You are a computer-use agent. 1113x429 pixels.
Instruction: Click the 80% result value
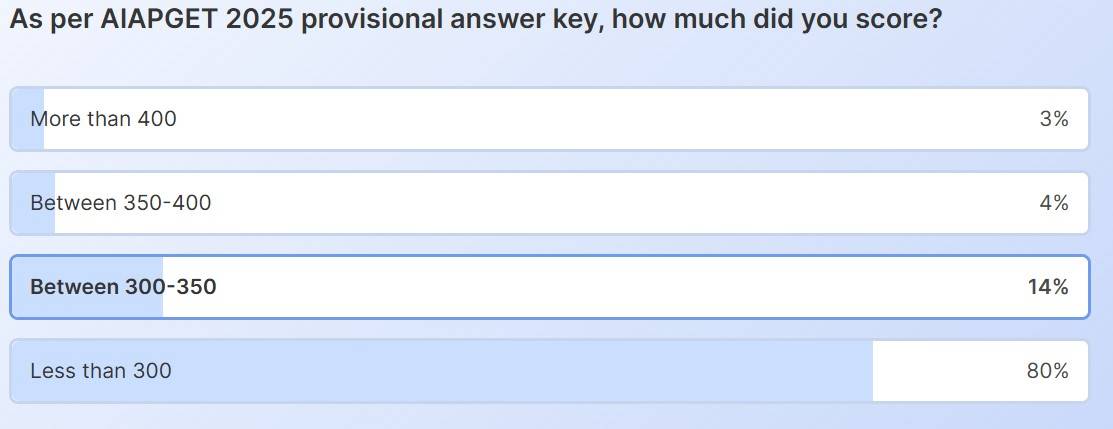coord(1048,371)
